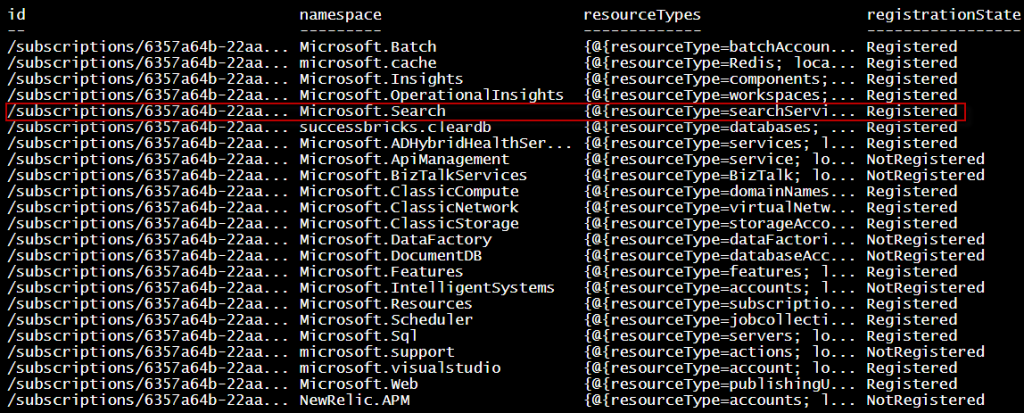This screenshot has height=413, width=1024.
Task: Click the 'resourceTypes' column header
Action: pyautogui.click(x=642, y=15)
